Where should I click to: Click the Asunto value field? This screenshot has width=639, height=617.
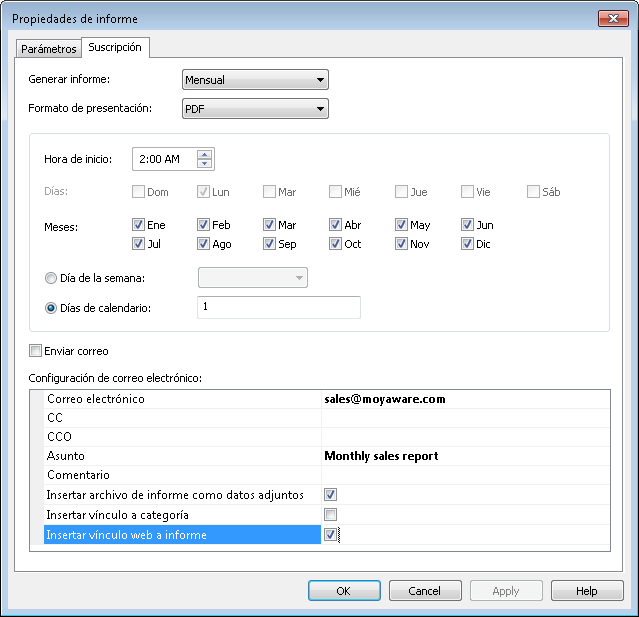click(463, 456)
